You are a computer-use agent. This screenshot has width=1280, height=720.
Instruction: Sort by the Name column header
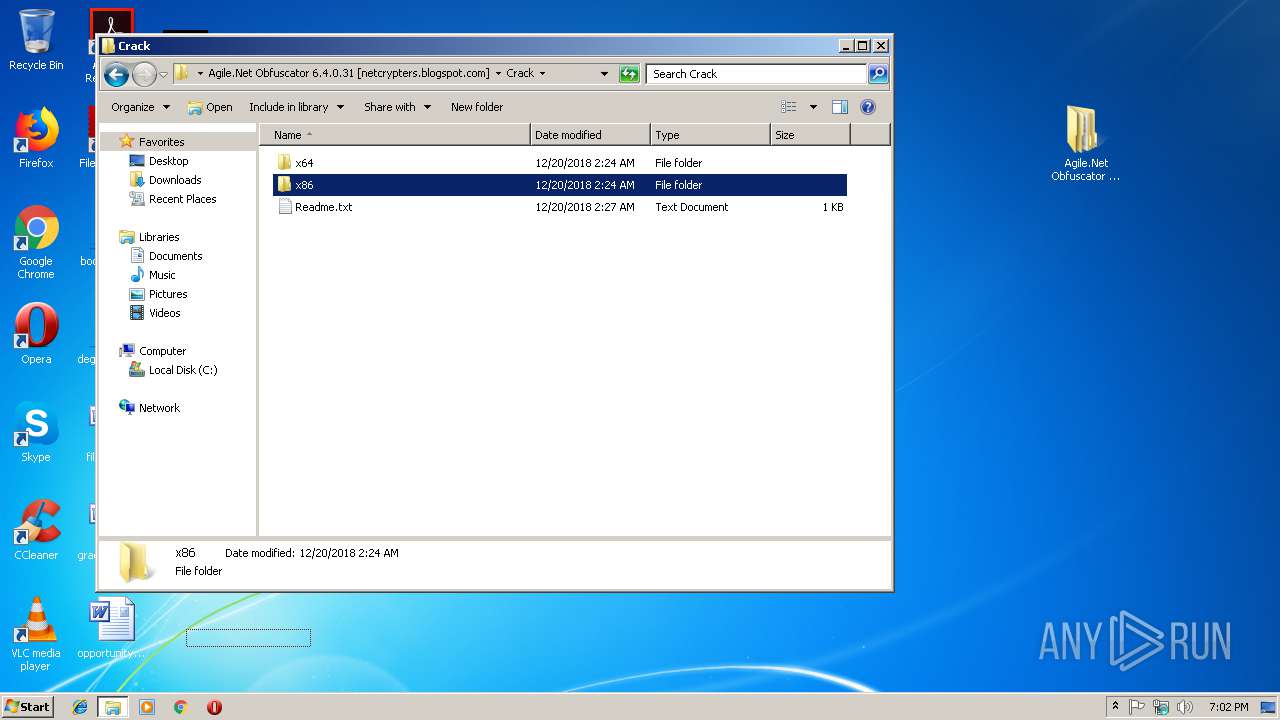coord(395,135)
